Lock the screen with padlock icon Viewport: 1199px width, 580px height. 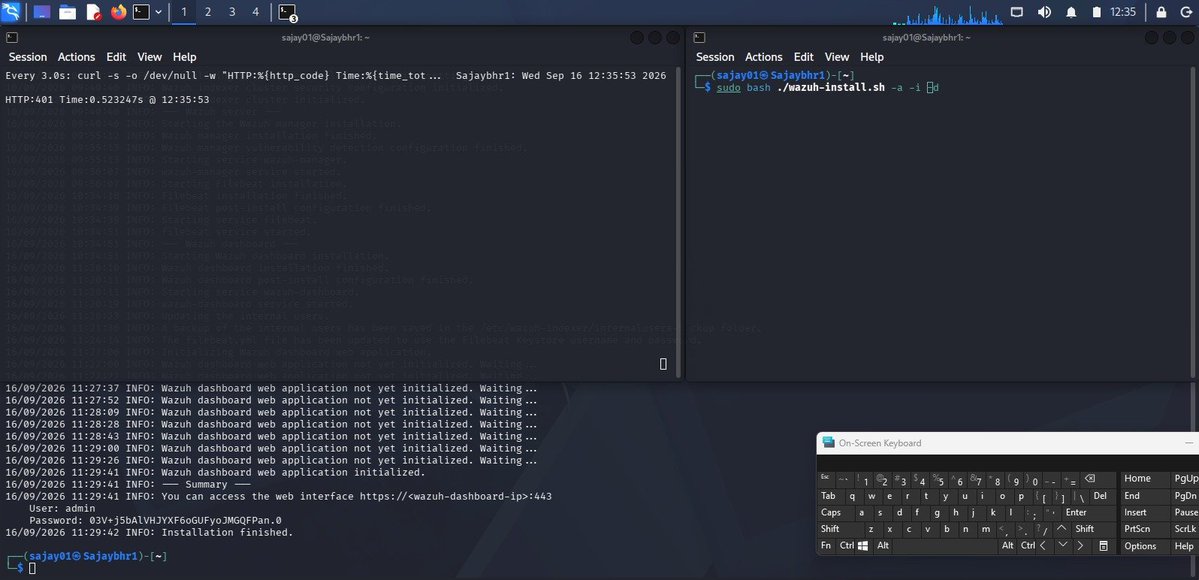click(x=1162, y=12)
